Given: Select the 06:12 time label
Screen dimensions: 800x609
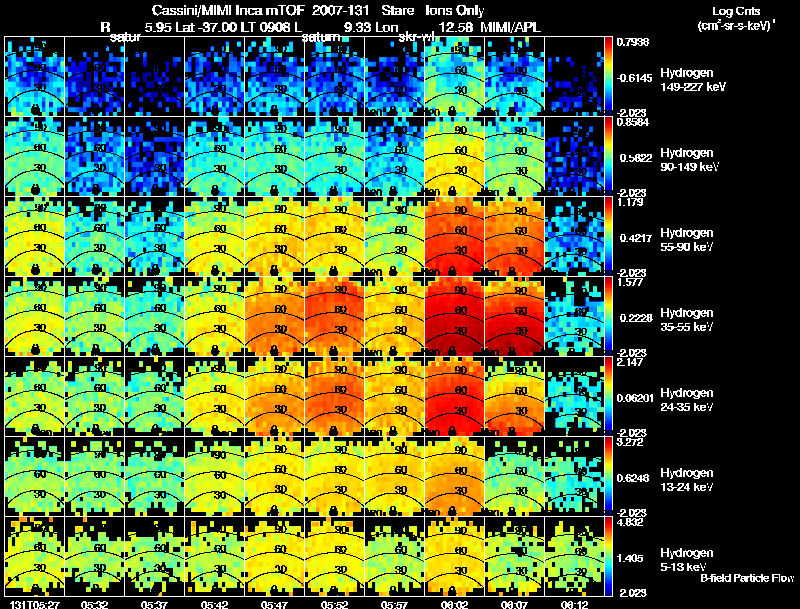Looking at the screenshot, I should pos(574,604).
